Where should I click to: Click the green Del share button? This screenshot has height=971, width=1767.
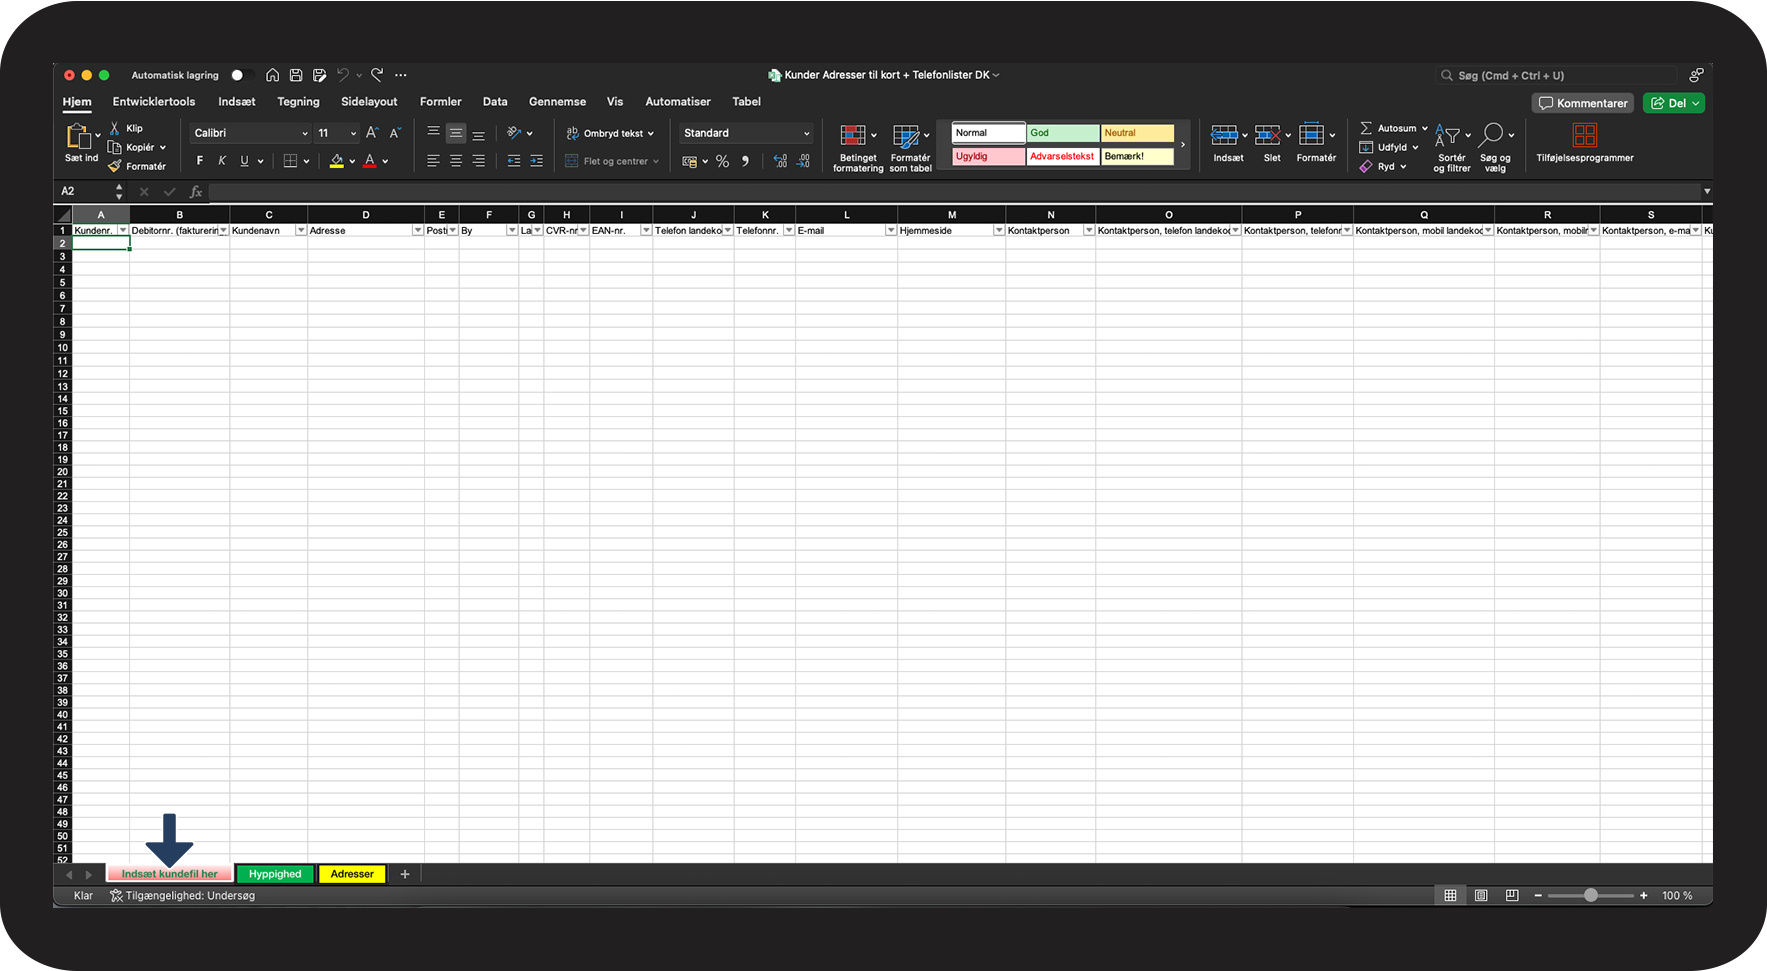[x=1674, y=103]
